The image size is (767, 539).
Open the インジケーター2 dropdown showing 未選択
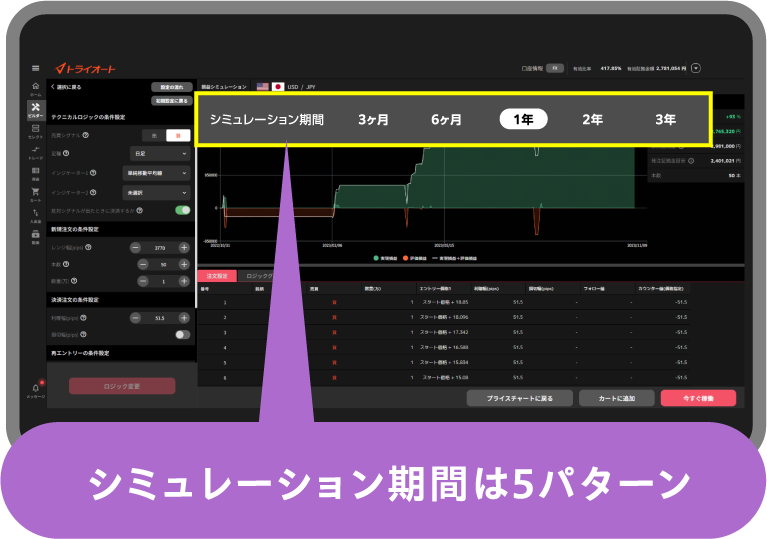tap(156, 193)
